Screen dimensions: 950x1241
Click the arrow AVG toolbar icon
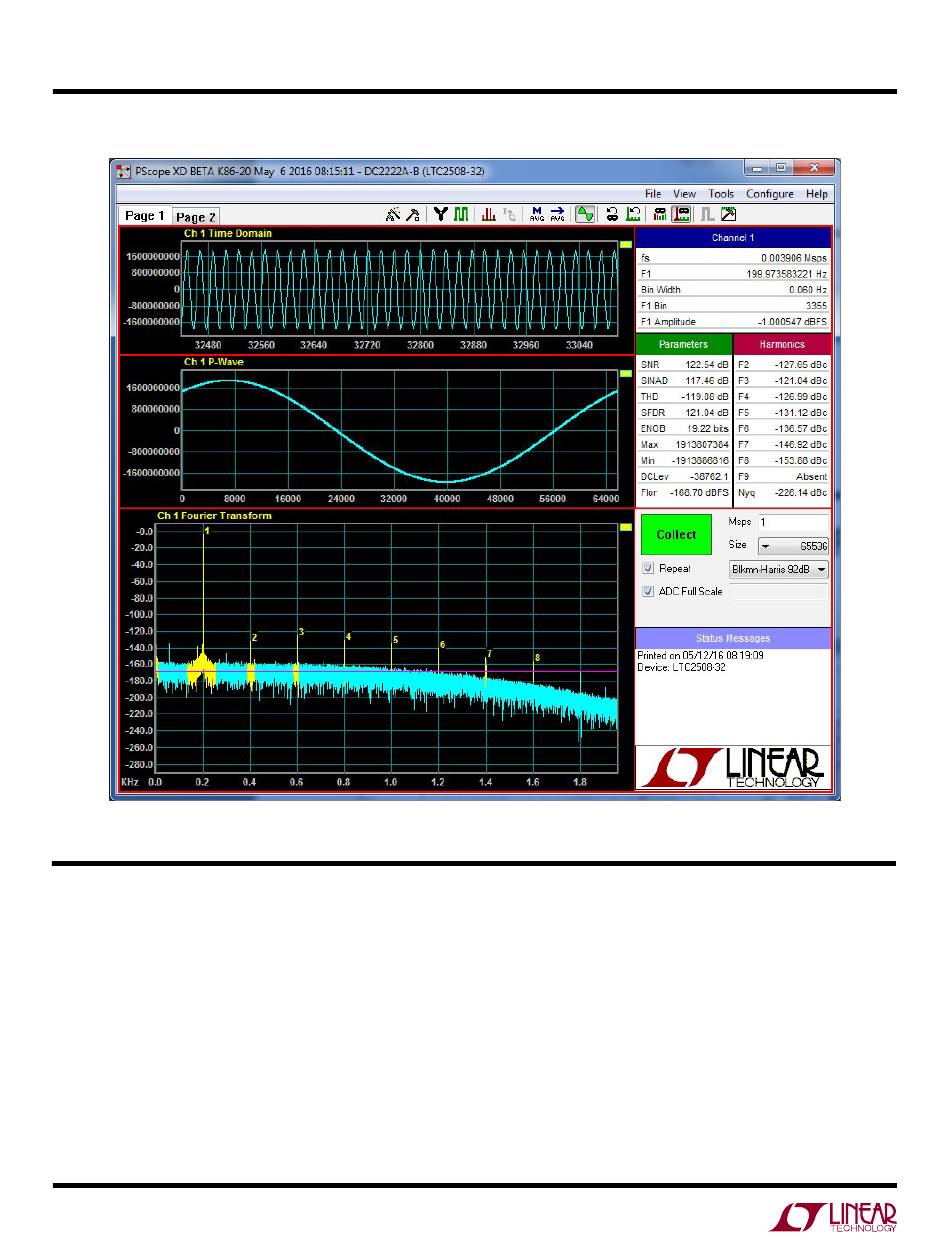558,214
